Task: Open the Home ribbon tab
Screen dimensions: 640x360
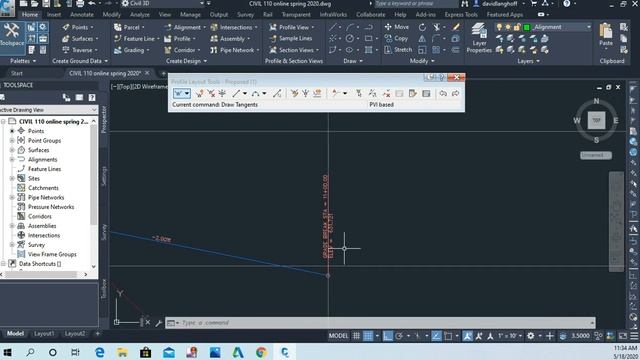Action: (29, 14)
